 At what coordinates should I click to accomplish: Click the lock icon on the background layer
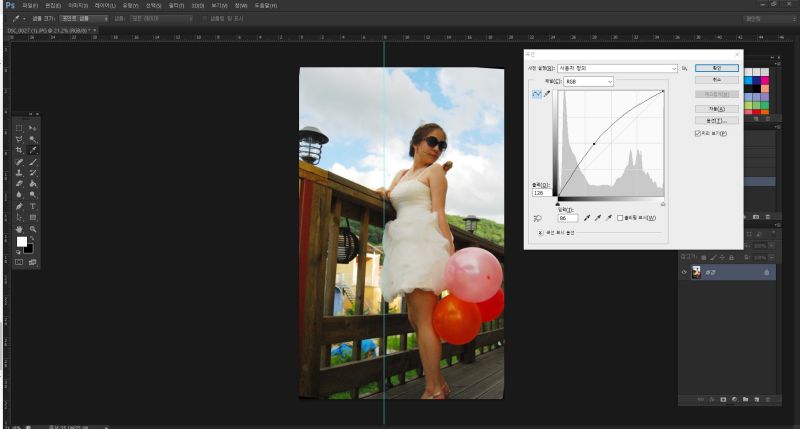coord(766,273)
